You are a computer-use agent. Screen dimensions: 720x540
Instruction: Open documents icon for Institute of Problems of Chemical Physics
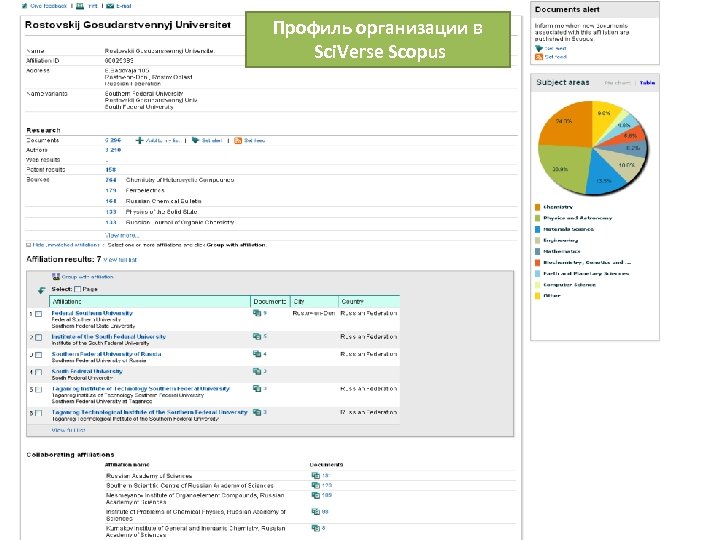coord(315,512)
